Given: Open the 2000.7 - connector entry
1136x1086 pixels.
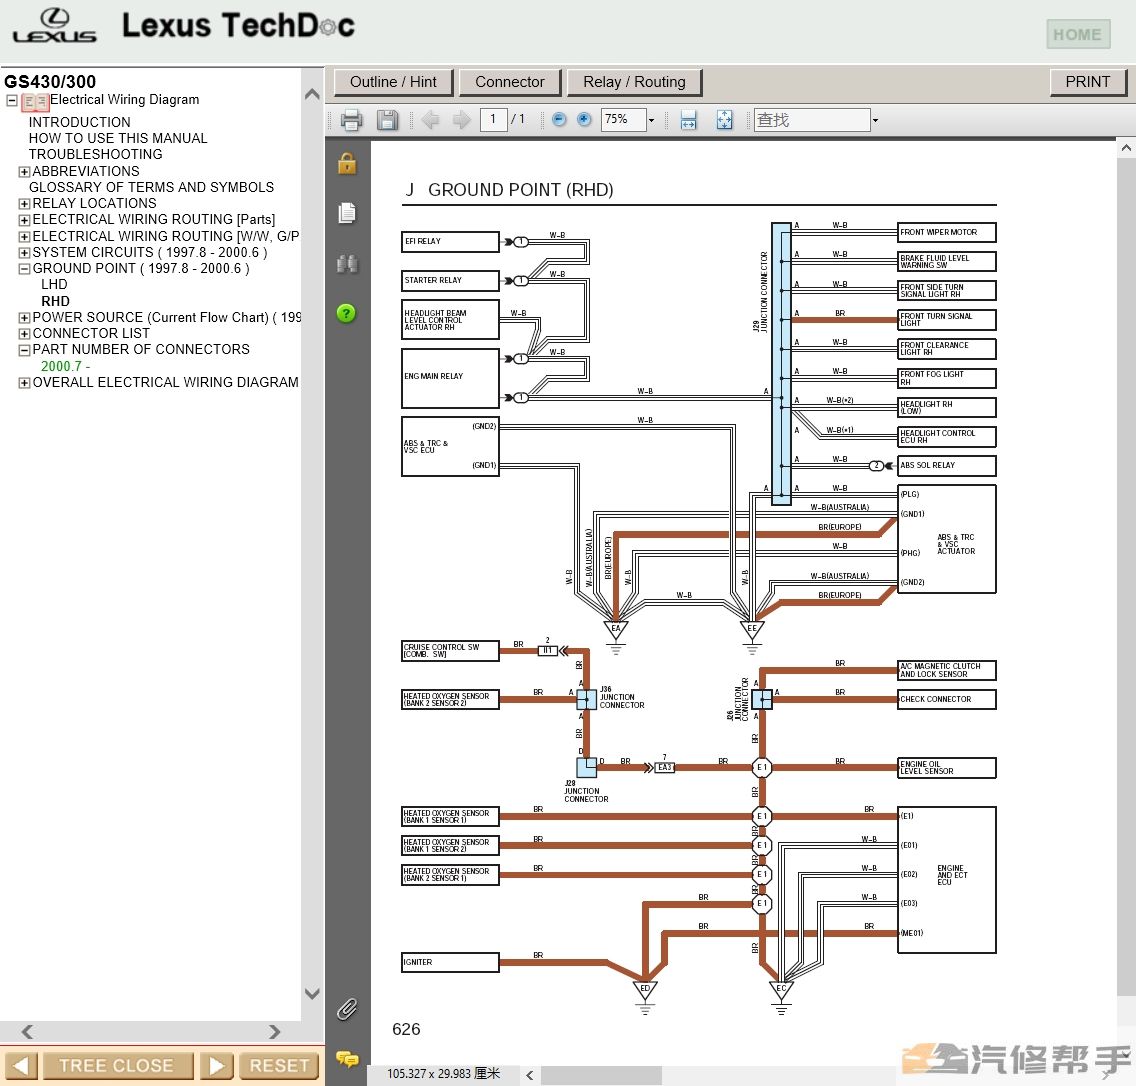Looking at the screenshot, I should pyautogui.click(x=65, y=367).
